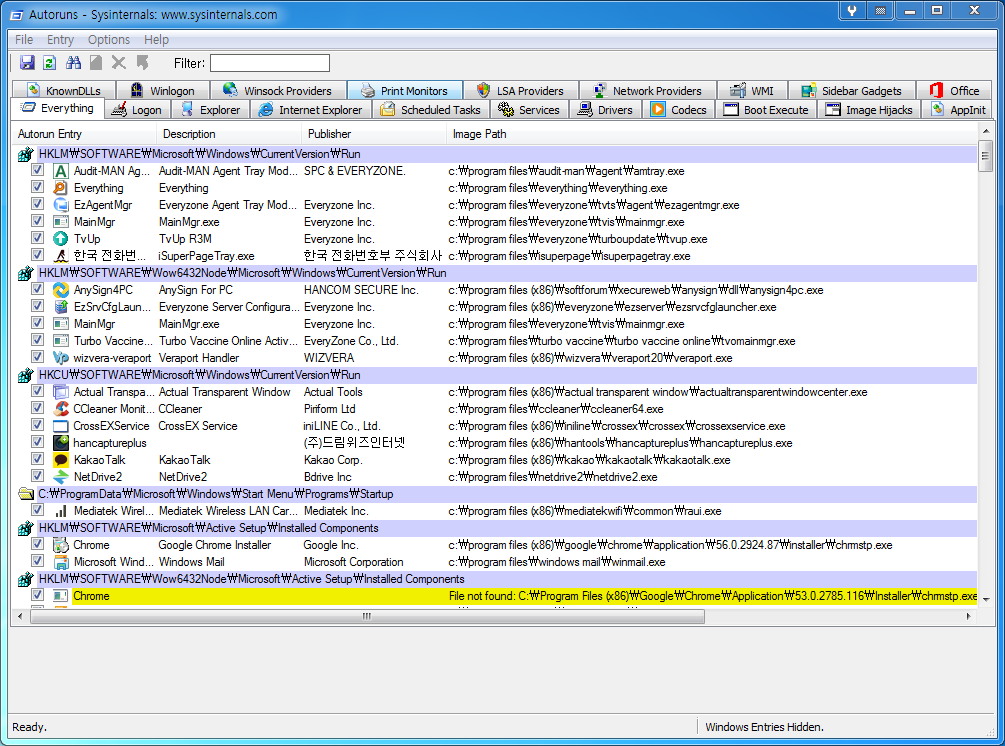Uncheck the AnySign4PC autorun entry
1005x746 pixels.
(37, 289)
